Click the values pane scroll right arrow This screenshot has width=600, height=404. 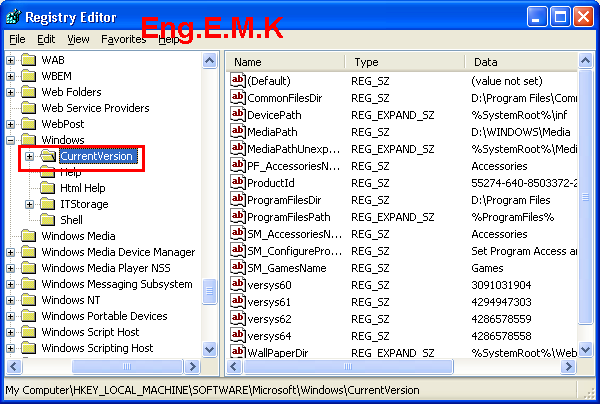pos(569,367)
